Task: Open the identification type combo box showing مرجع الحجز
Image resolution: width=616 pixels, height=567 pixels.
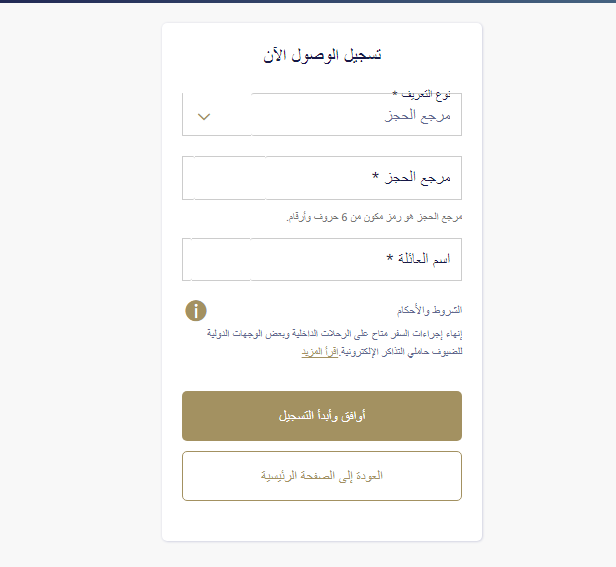Action: 322,114
